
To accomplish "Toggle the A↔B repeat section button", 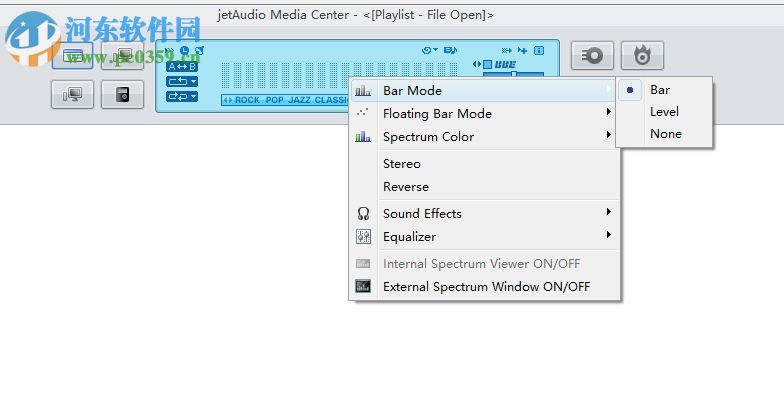I will pos(182,66).
